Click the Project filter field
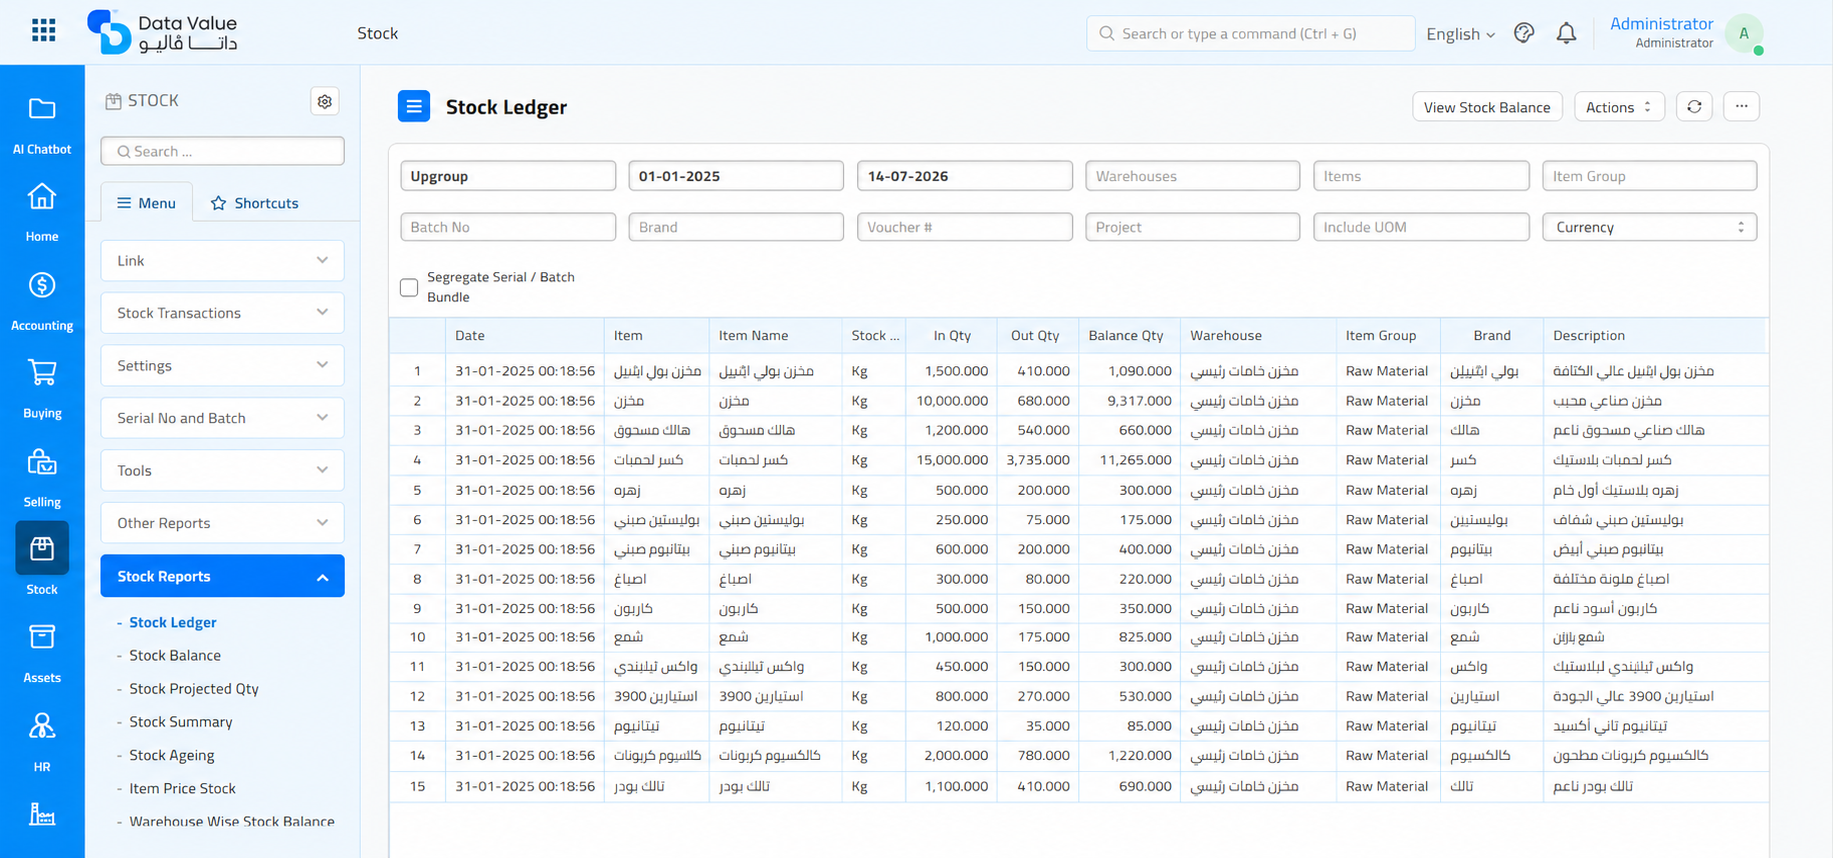The image size is (1833, 858). 1193,227
